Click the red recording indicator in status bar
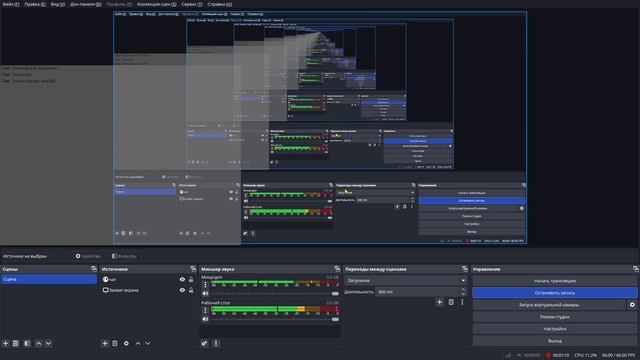 548,355
